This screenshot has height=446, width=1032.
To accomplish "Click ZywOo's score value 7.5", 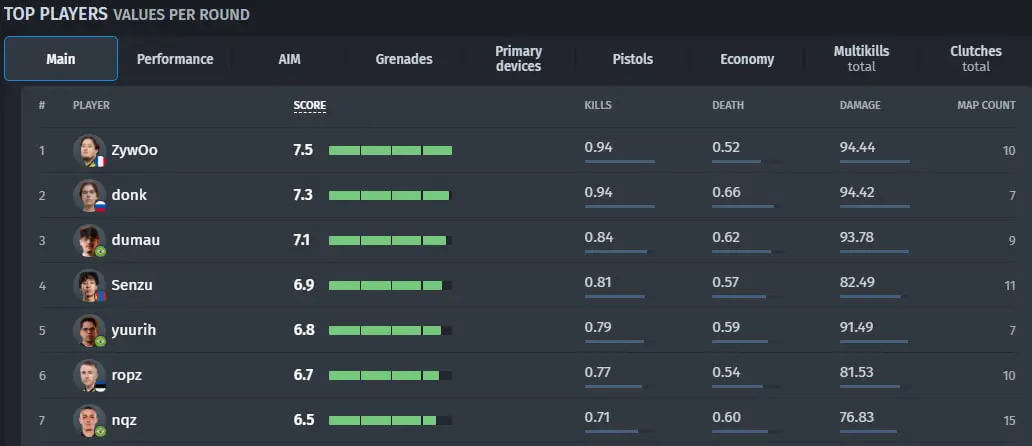I will 303,150.
